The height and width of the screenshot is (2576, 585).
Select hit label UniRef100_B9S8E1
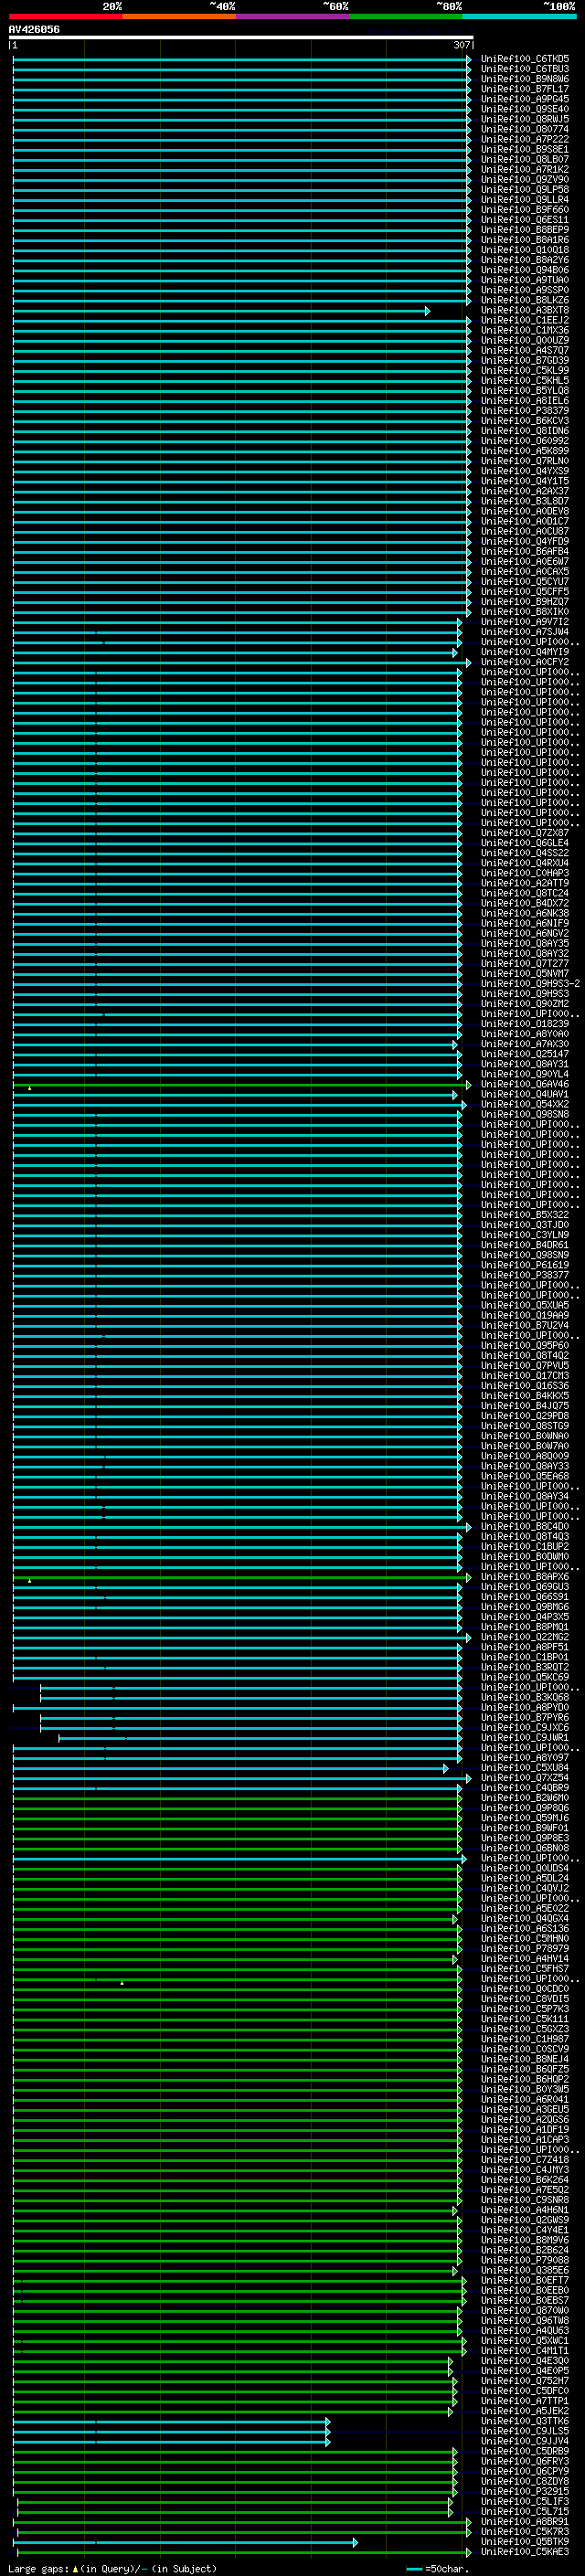(525, 149)
